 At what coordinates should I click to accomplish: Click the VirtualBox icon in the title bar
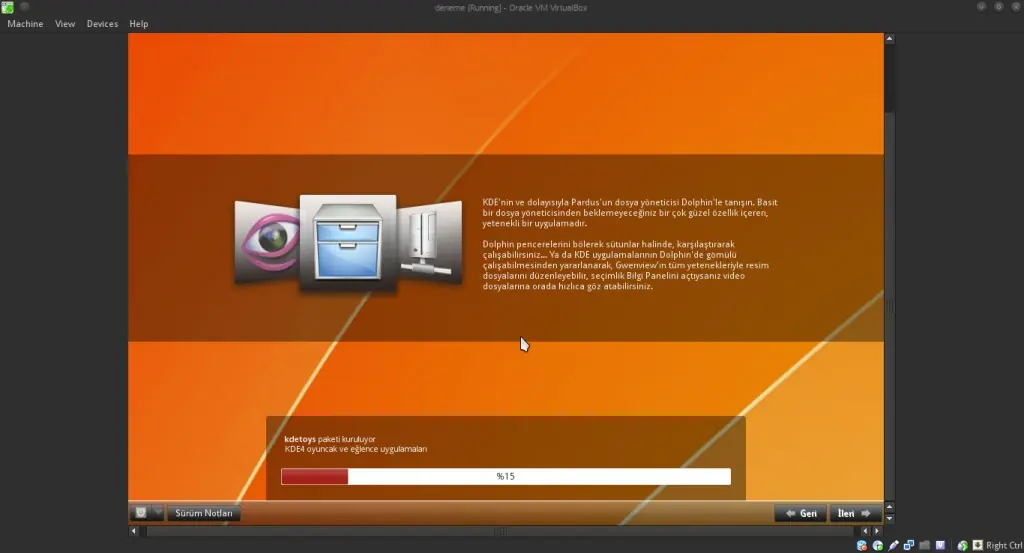7,7
